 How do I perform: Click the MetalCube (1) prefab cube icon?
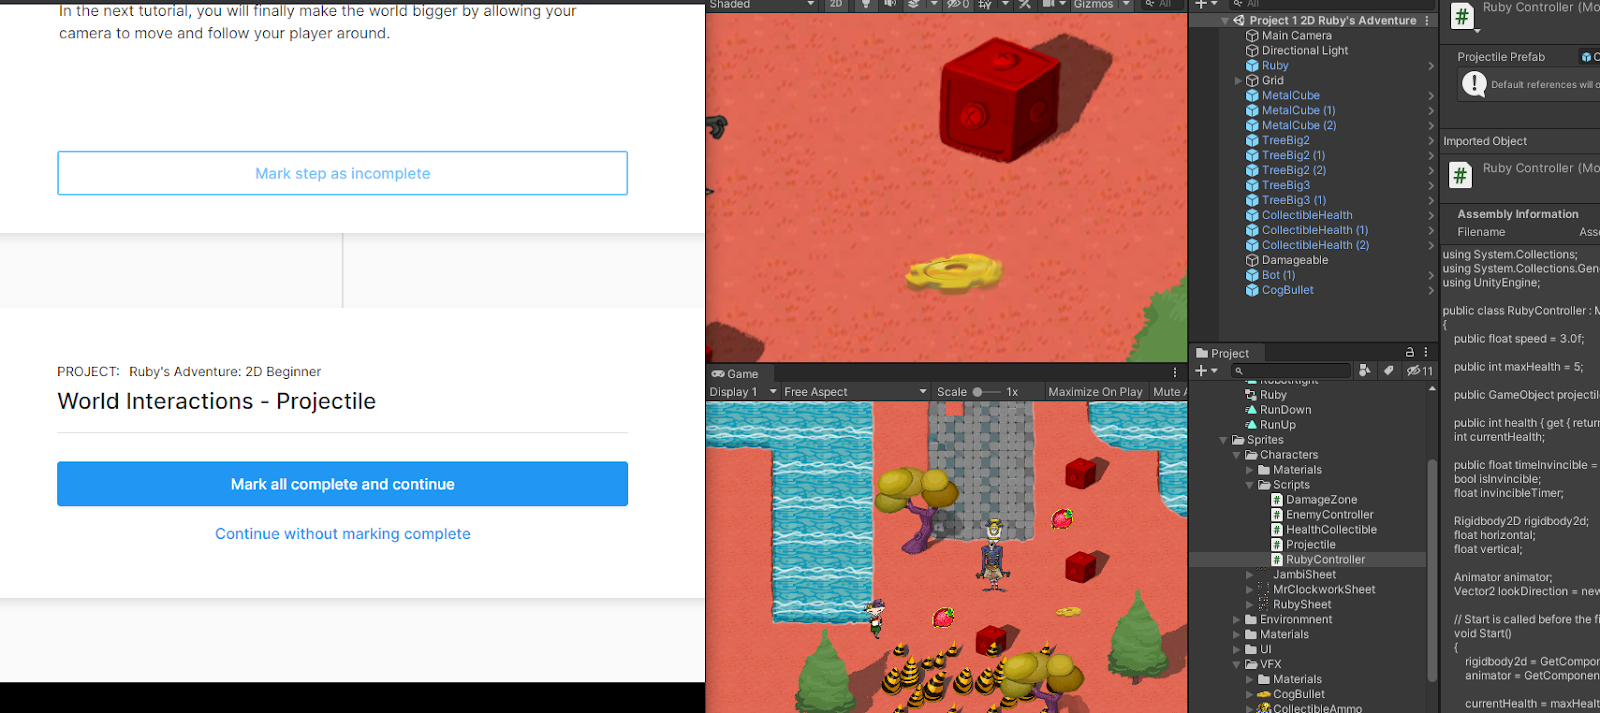pyautogui.click(x=1252, y=110)
